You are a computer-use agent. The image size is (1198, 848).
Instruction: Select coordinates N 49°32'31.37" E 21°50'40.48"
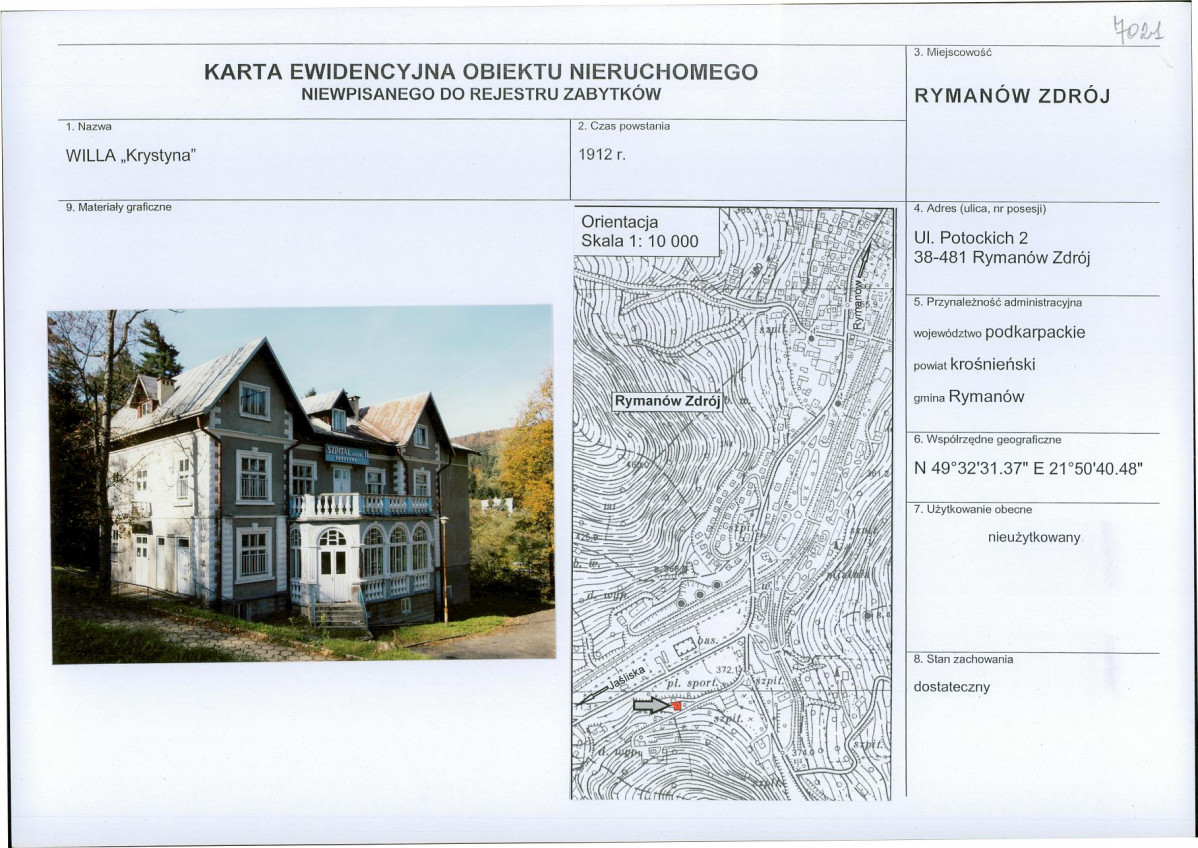1028,469
